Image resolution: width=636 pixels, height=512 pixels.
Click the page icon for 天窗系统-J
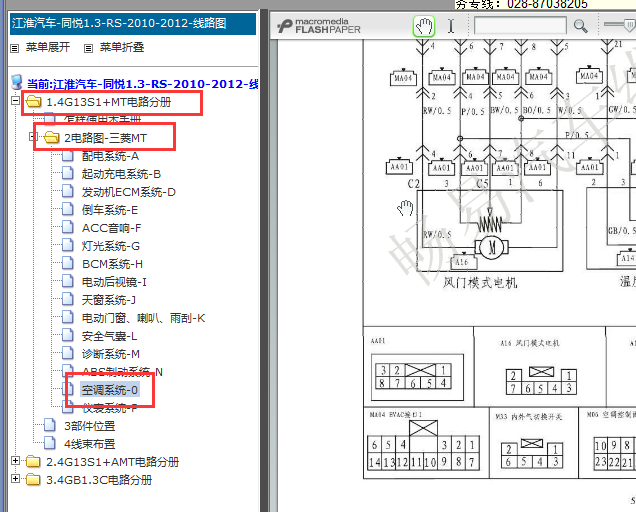coord(67,299)
